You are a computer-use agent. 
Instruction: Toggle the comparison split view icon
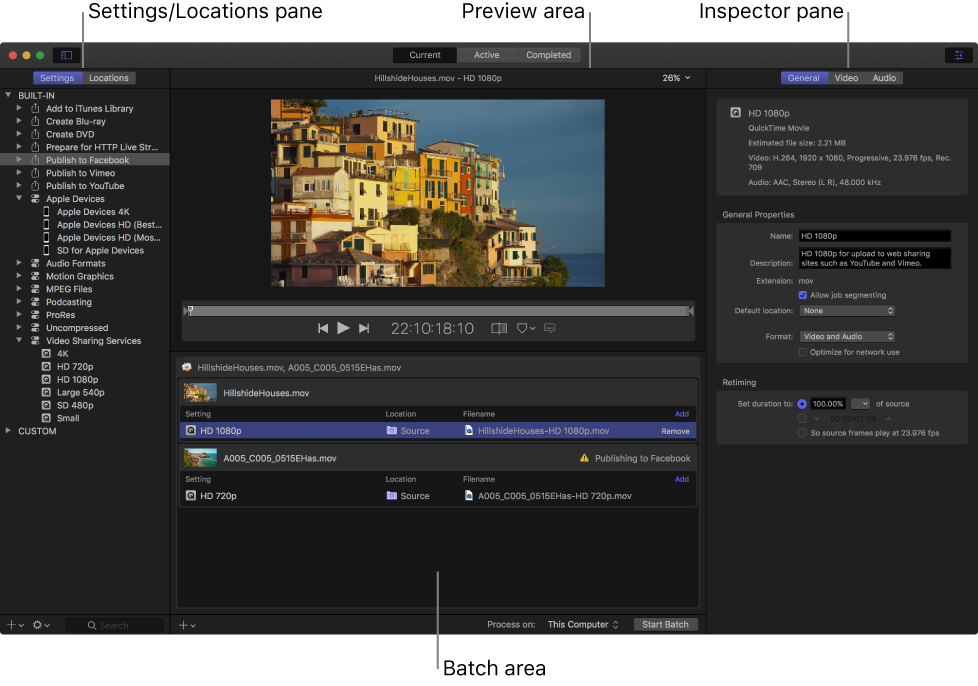[x=499, y=328]
